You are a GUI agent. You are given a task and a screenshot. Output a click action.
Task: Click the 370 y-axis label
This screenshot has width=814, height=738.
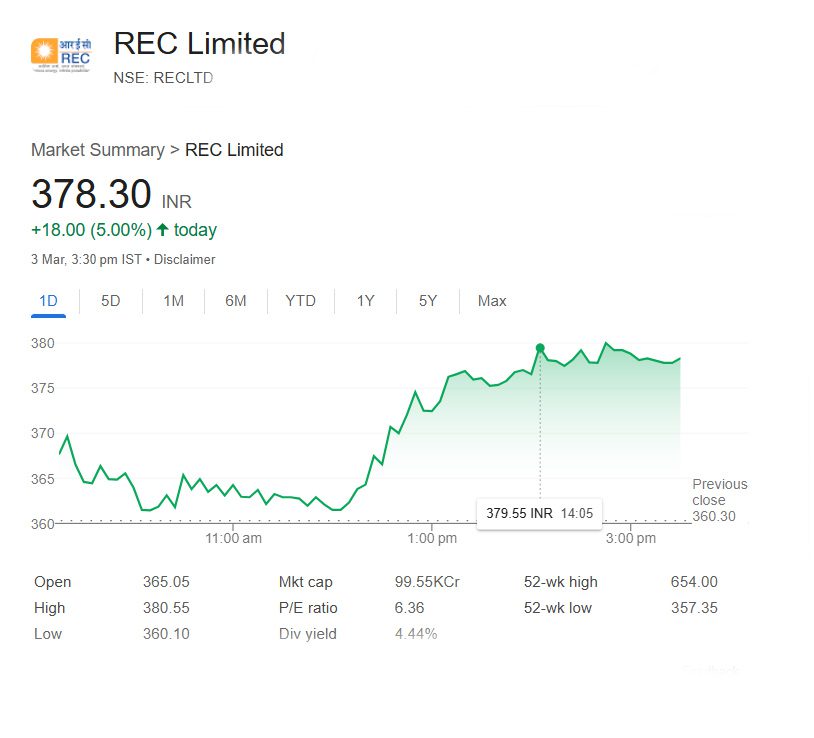43,433
